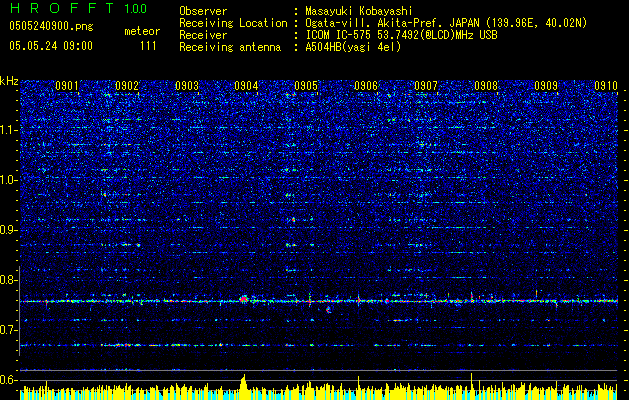
Task: Click the 0909 time marker
Action: click(546, 86)
